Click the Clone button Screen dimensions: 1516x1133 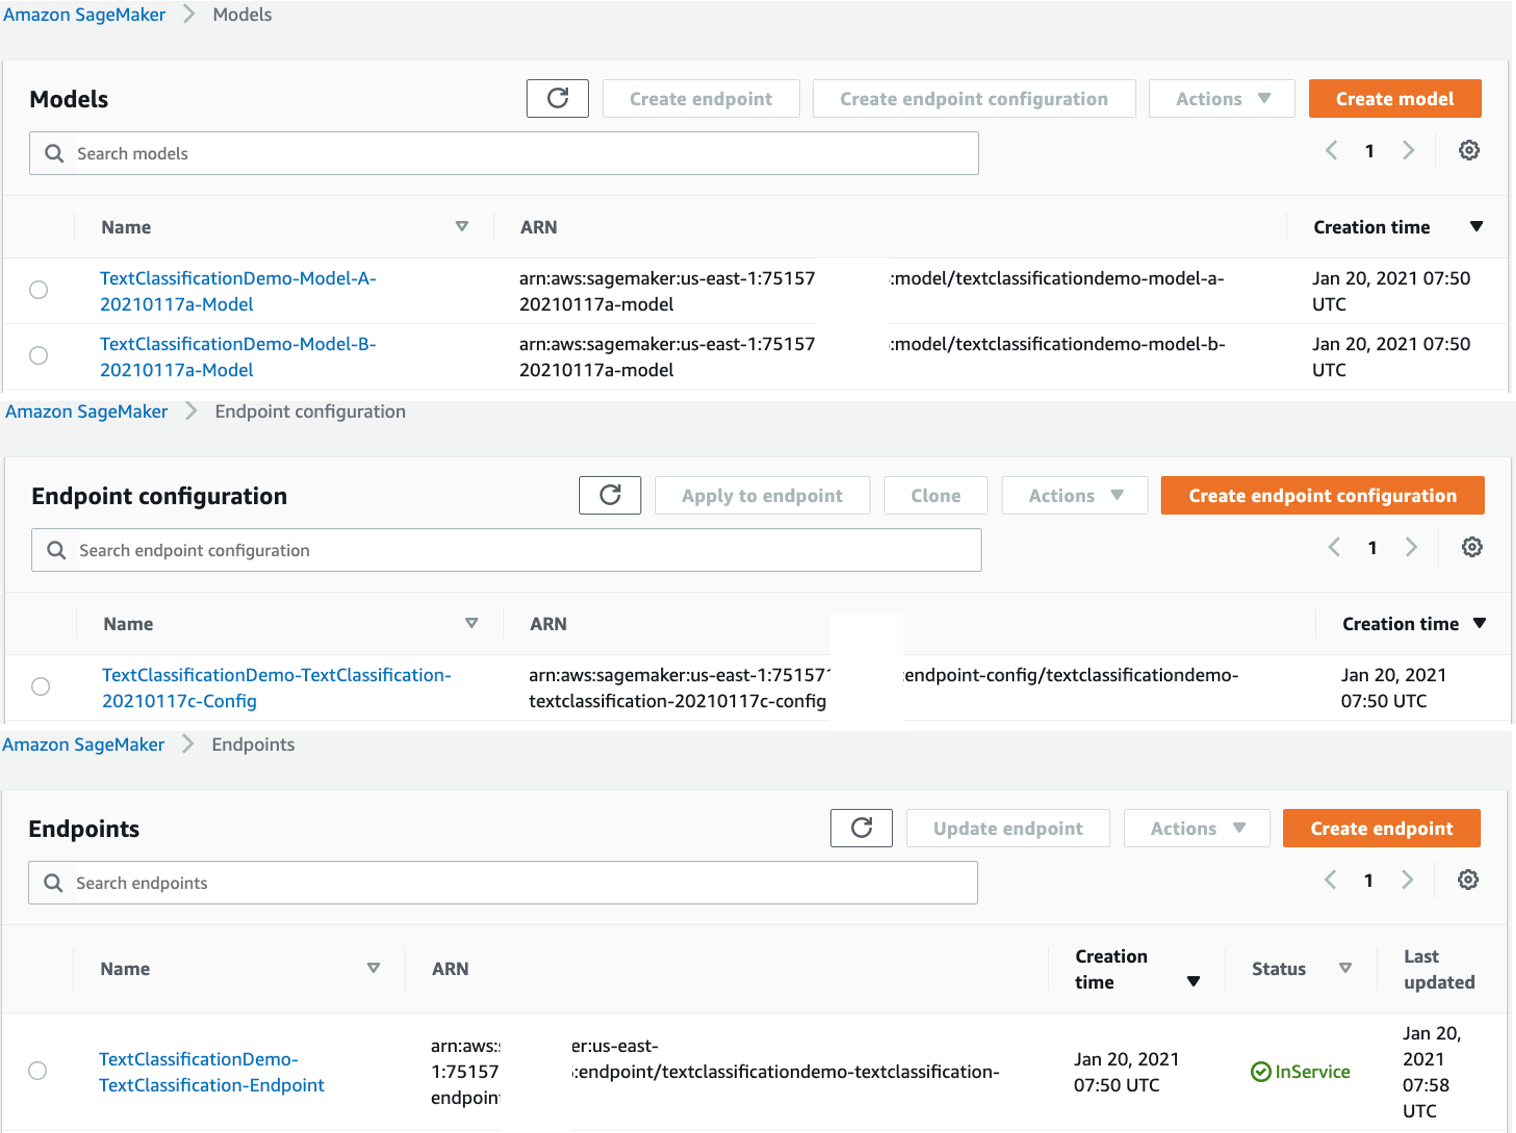pyautogui.click(x=936, y=495)
